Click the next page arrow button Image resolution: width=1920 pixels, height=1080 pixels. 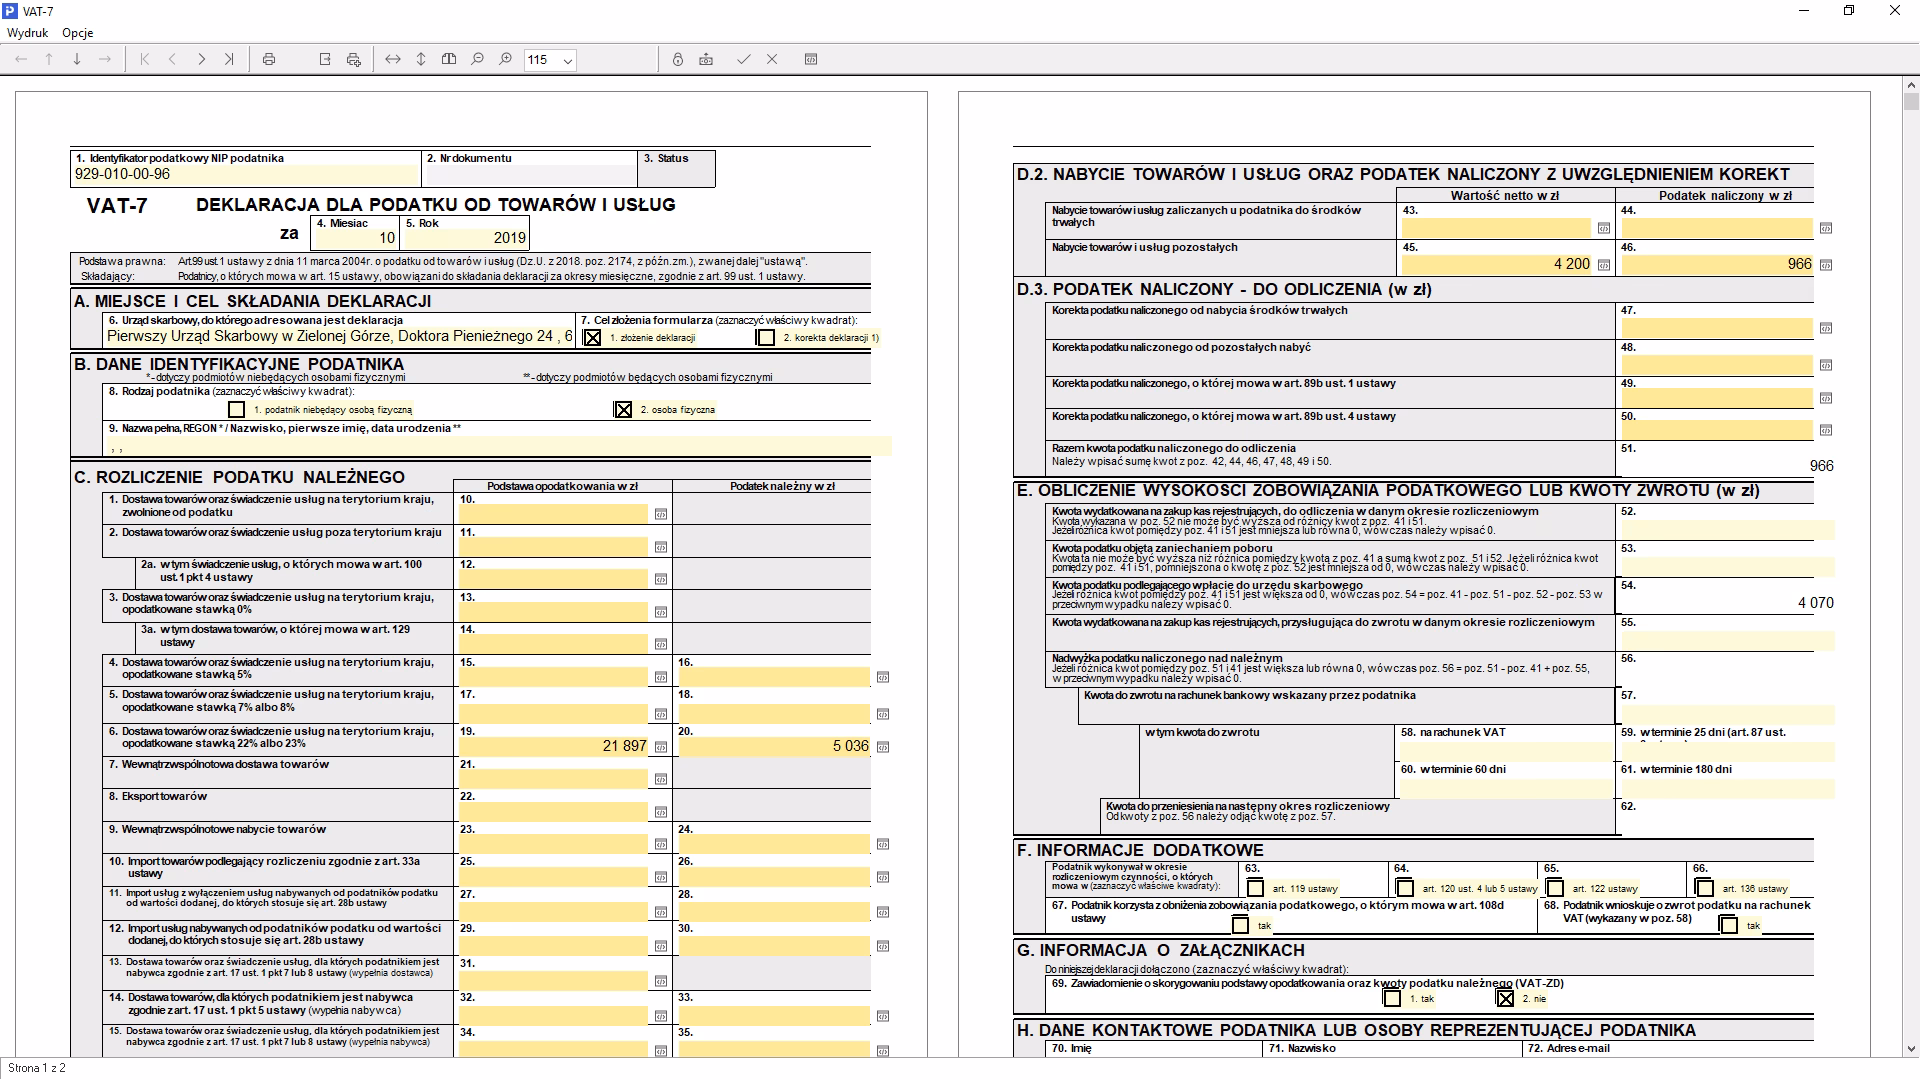(x=201, y=60)
